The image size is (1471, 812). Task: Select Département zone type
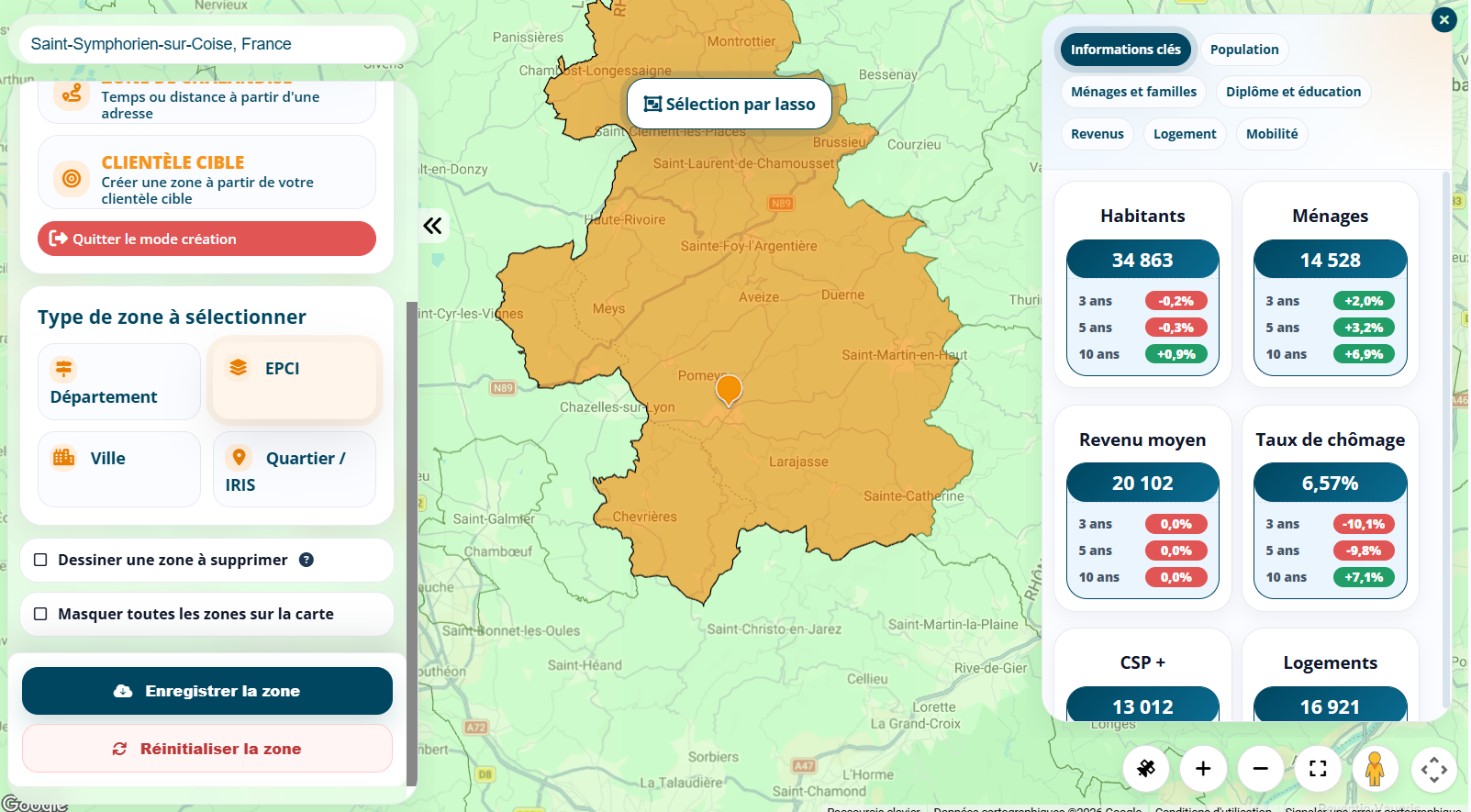[119, 382]
